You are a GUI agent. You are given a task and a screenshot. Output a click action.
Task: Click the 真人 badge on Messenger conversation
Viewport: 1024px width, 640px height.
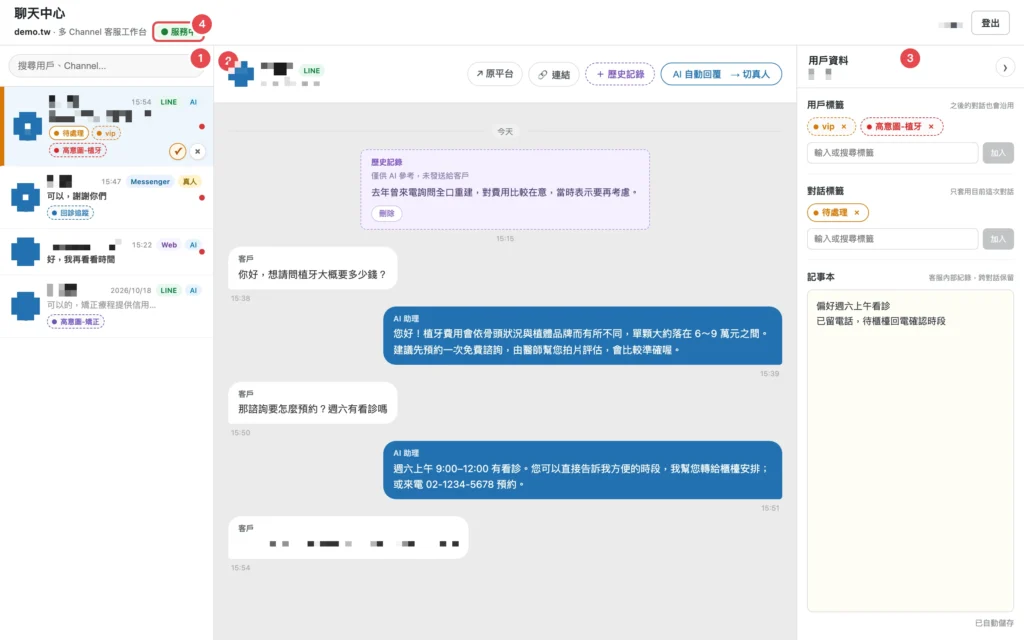190,182
